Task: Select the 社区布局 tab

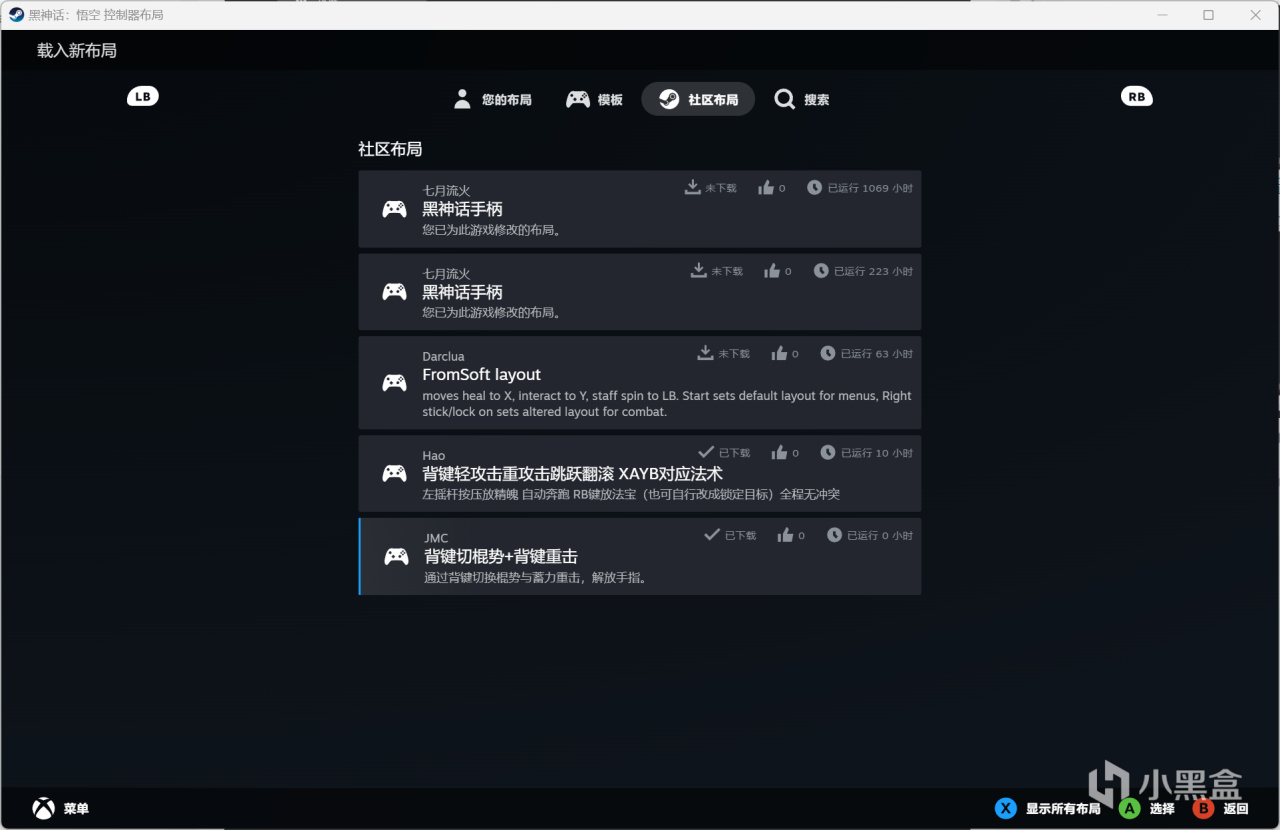Action: [698, 99]
